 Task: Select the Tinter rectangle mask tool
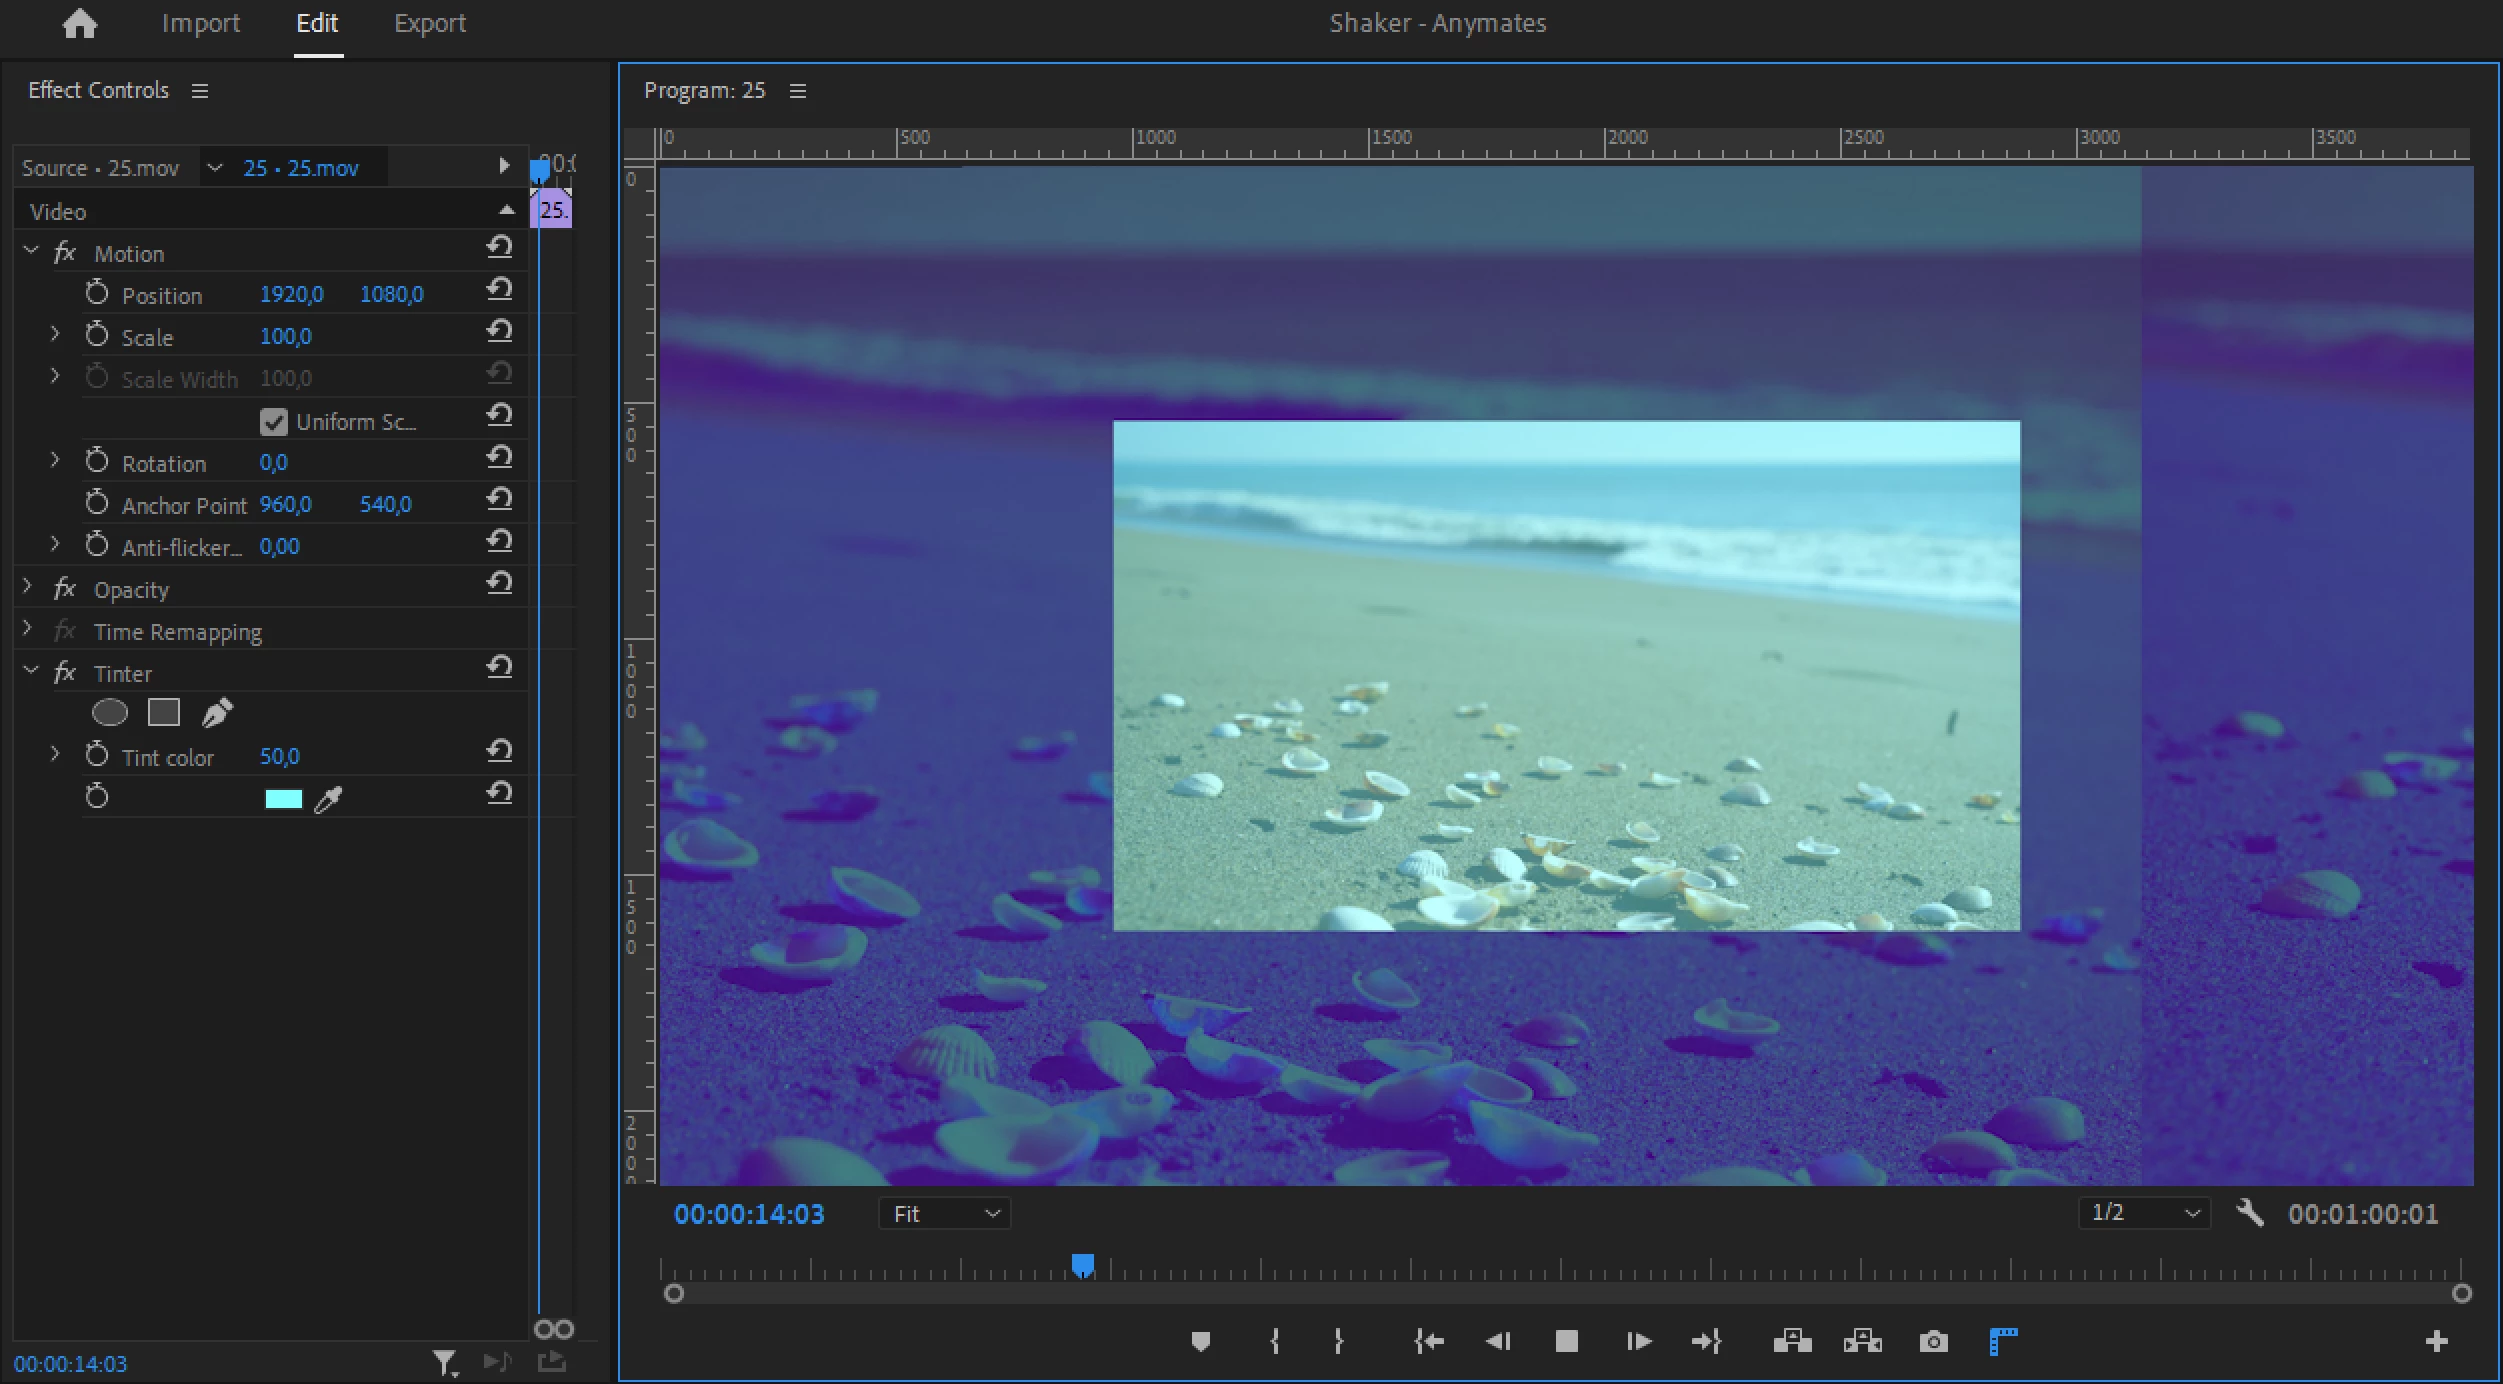[164, 712]
